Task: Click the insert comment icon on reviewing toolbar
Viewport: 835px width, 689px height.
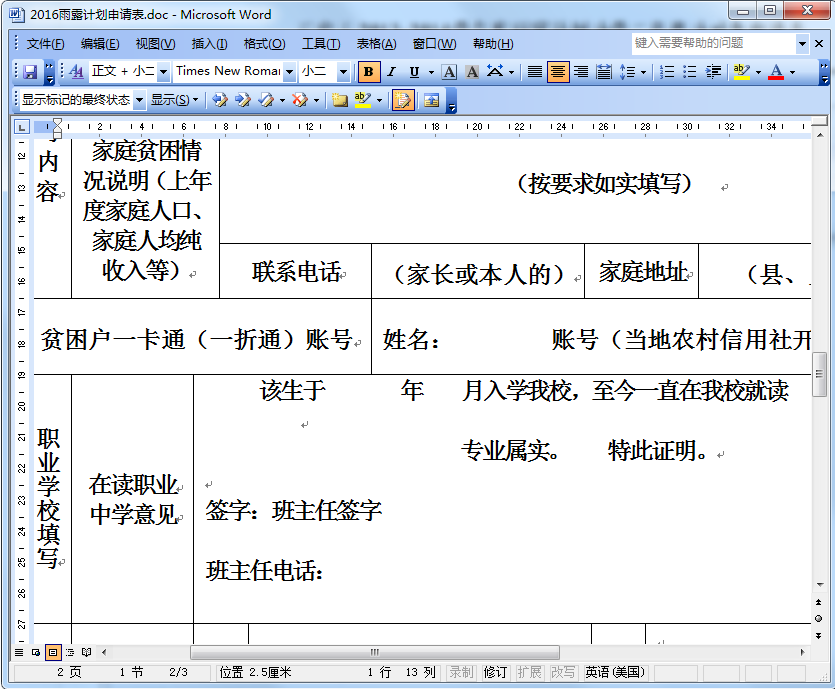Action: 339,100
